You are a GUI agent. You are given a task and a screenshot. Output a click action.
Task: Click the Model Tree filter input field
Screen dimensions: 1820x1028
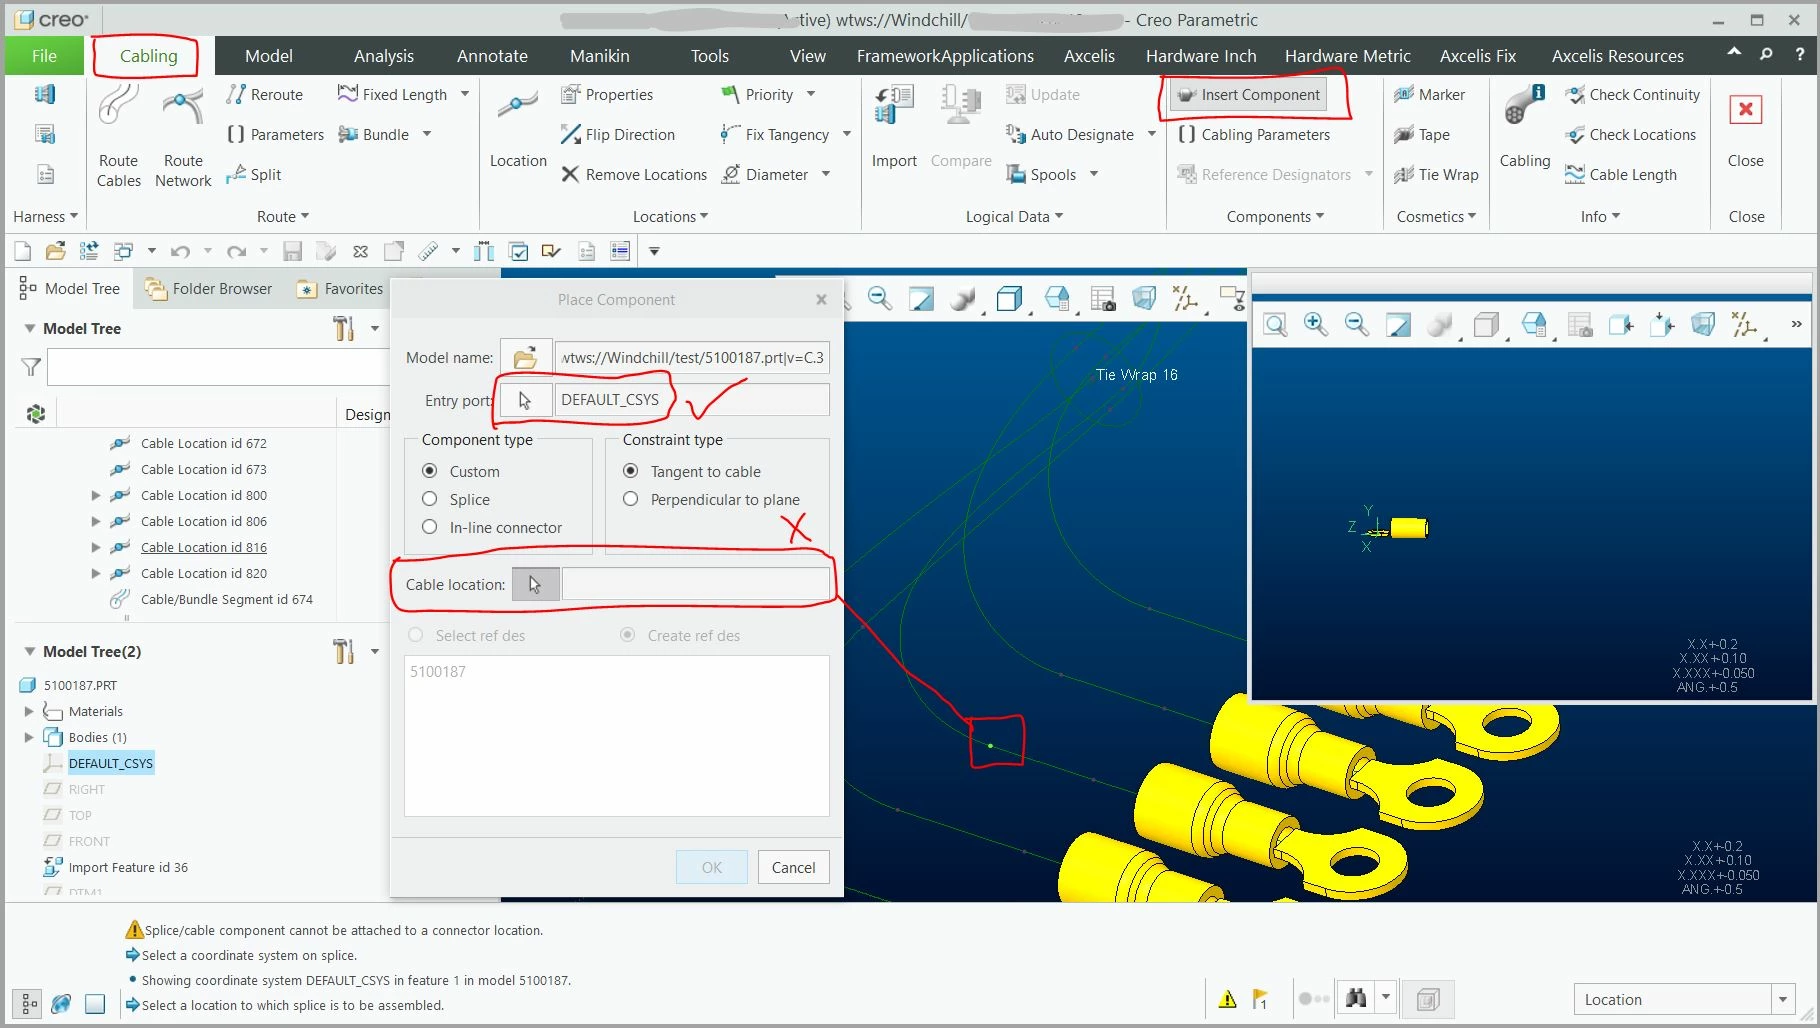click(218, 367)
